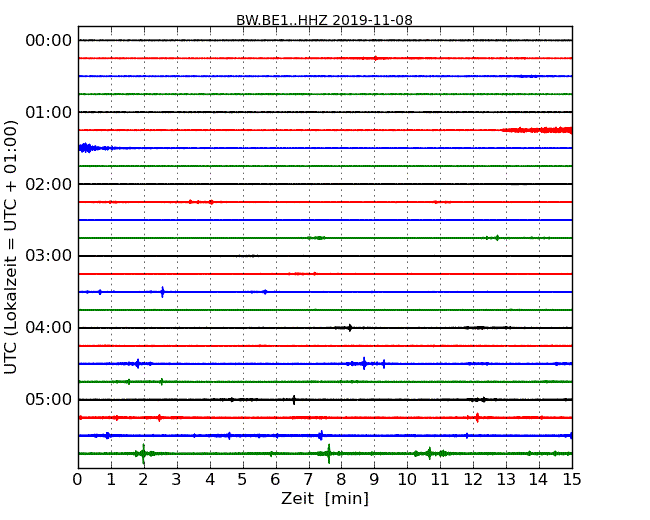Click the x-axis tick label 2
Viewport: 650px width, 520px height.
tap(143, 480)
